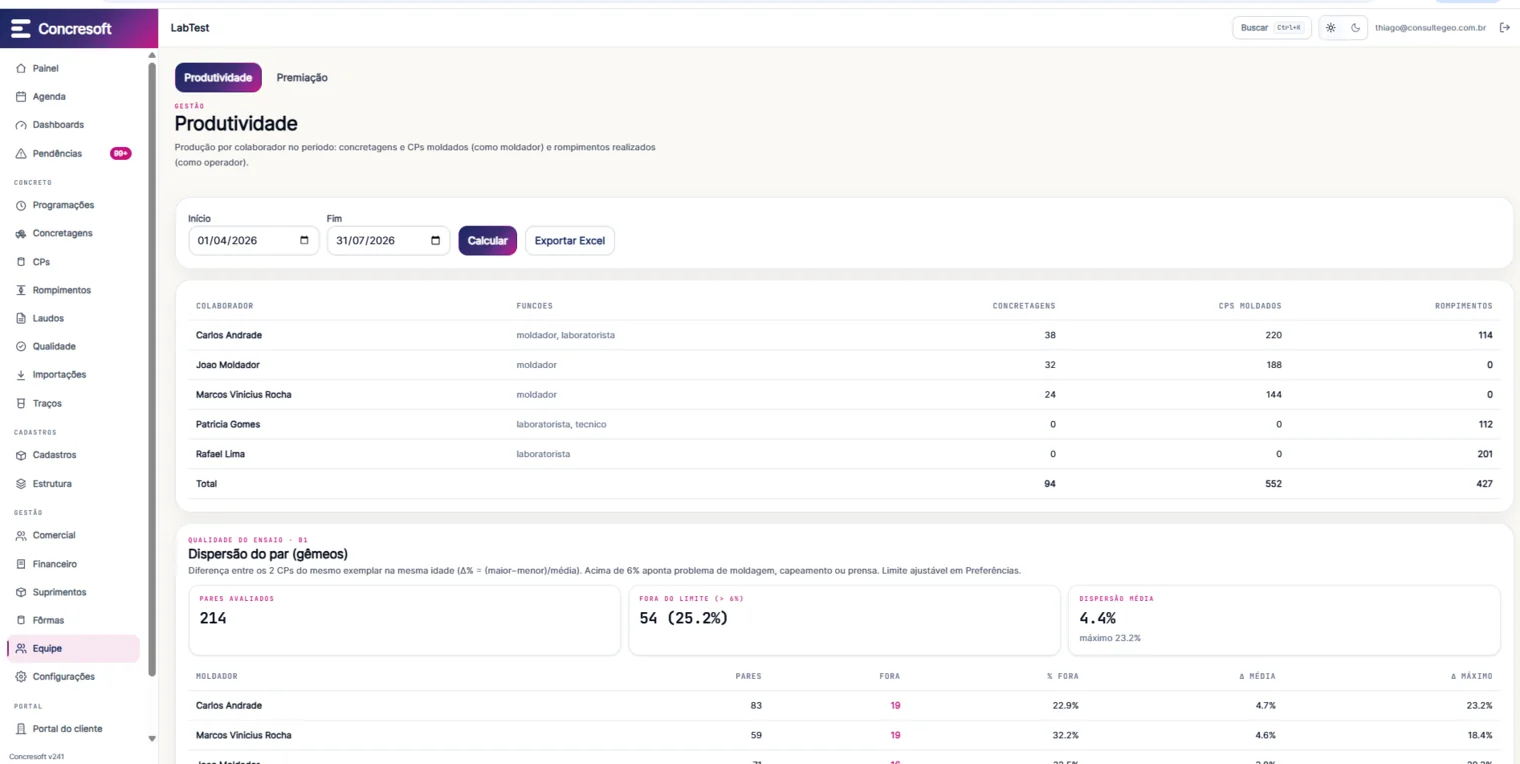The height and width of the screenshot is (764, 1520).
Task: Click the FUNCOES column header
Action: pos(535,306)
